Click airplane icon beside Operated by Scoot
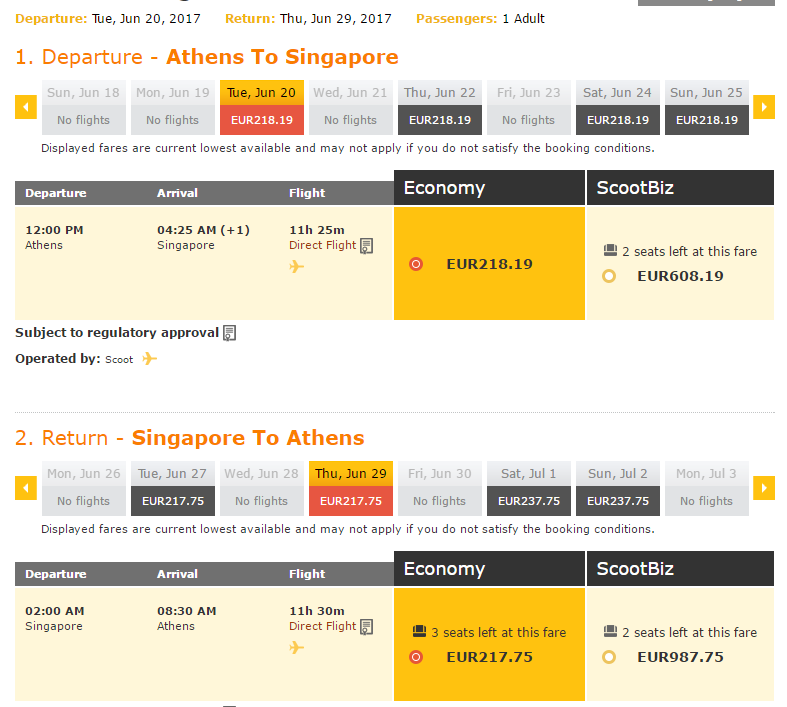 click(150, 359)
